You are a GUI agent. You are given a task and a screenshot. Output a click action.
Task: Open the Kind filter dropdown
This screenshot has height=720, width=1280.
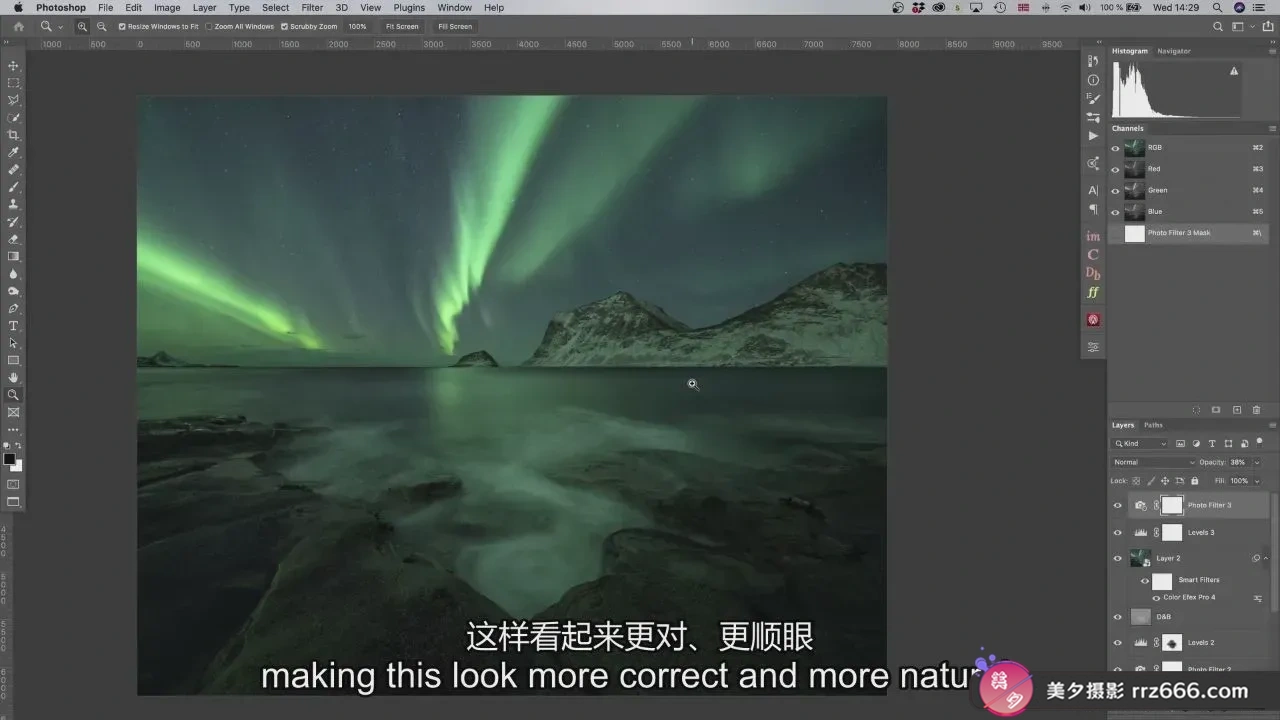click(1141, 443)
